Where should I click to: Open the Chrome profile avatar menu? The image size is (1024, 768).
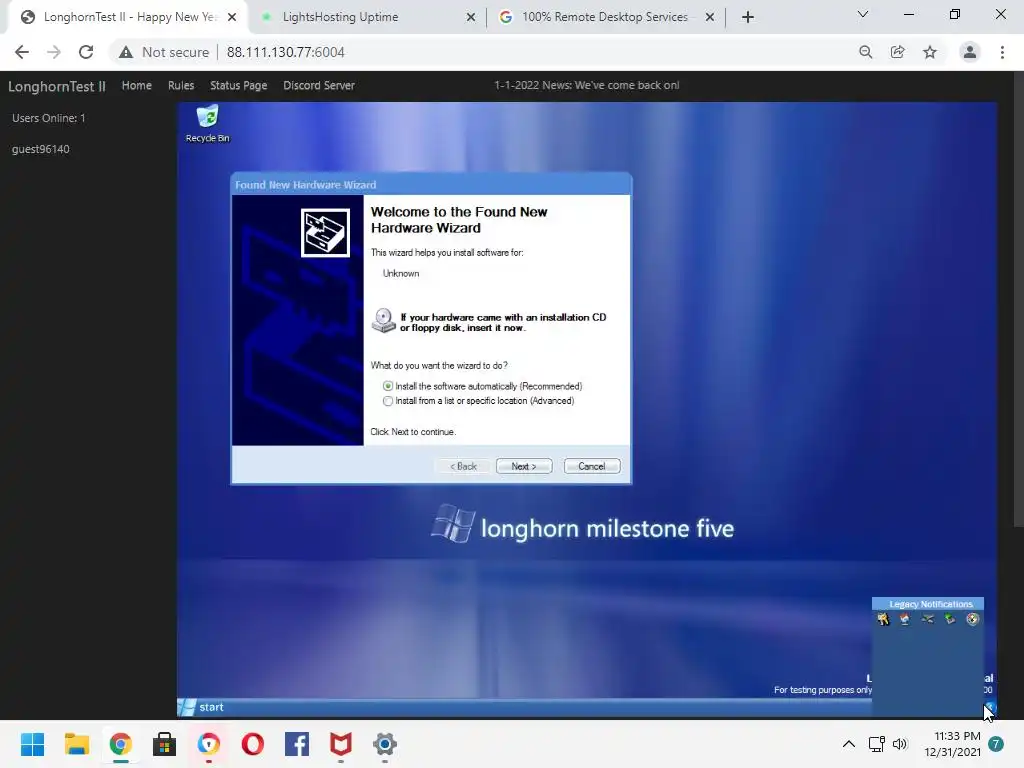pyautogui.click(x=970, y=52)
